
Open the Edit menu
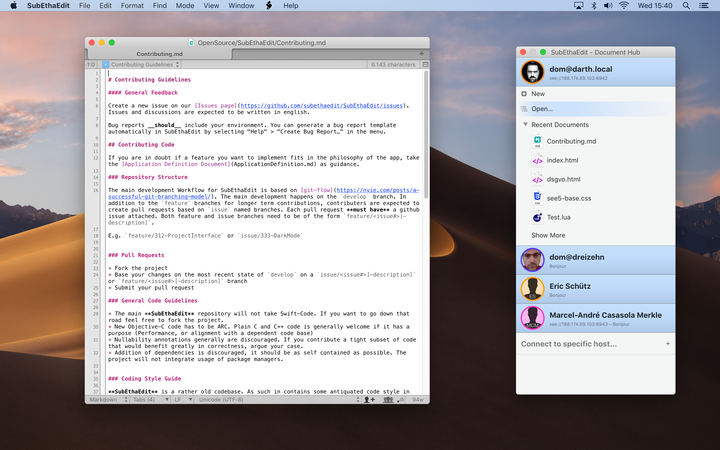[x=106, y=6]
